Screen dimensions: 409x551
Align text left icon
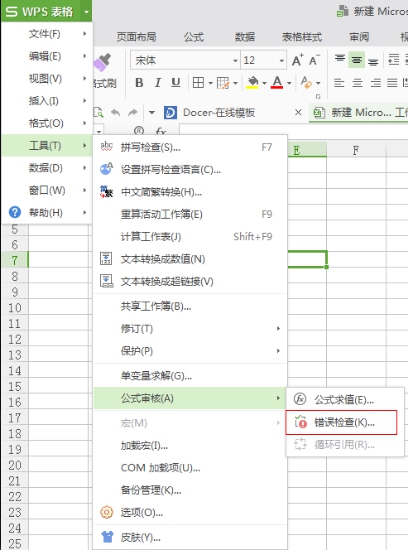click(x=339, y=83)
